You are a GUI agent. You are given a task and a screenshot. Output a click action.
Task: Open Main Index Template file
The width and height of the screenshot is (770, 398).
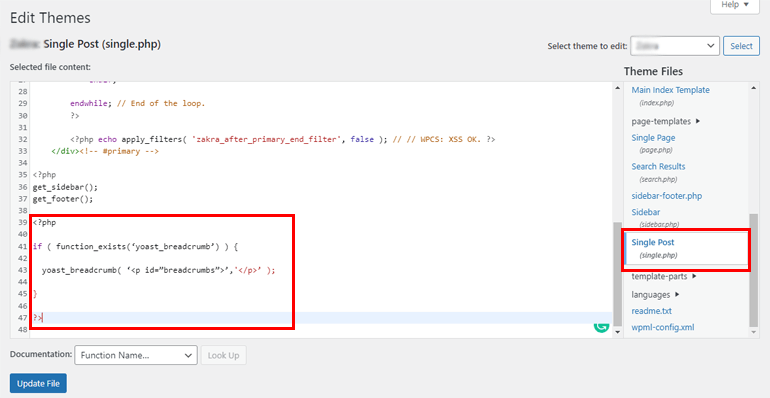point(670,90)
